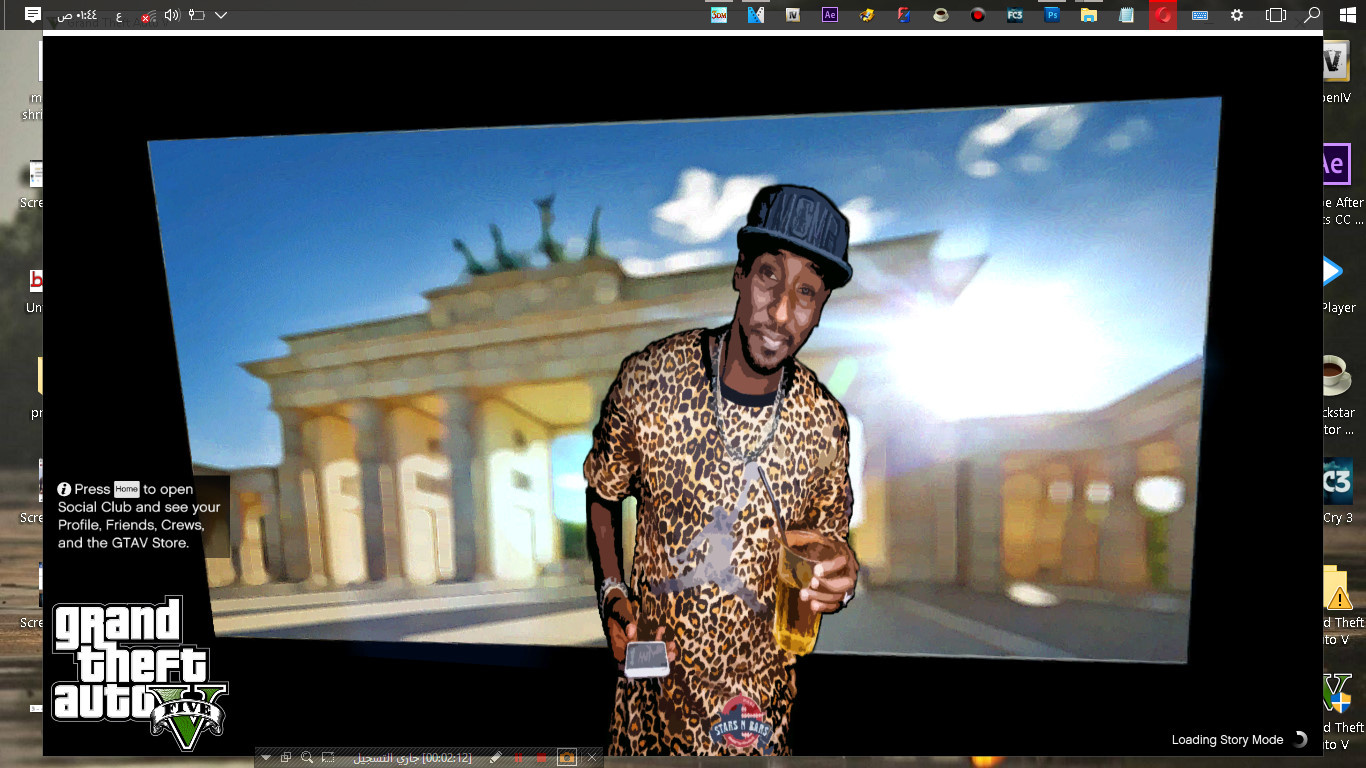Image resolution: width=1366 pixels, height=768 pixels.
Task: Open the on-screen keyboard taskbar icon
Action: click(1200, 15)
